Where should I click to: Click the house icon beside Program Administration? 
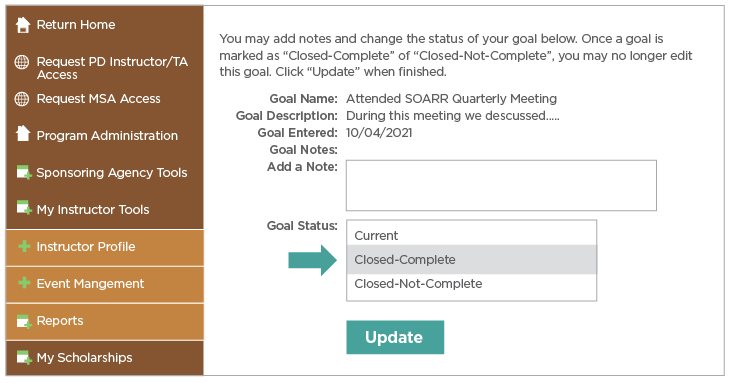(22, 134)
